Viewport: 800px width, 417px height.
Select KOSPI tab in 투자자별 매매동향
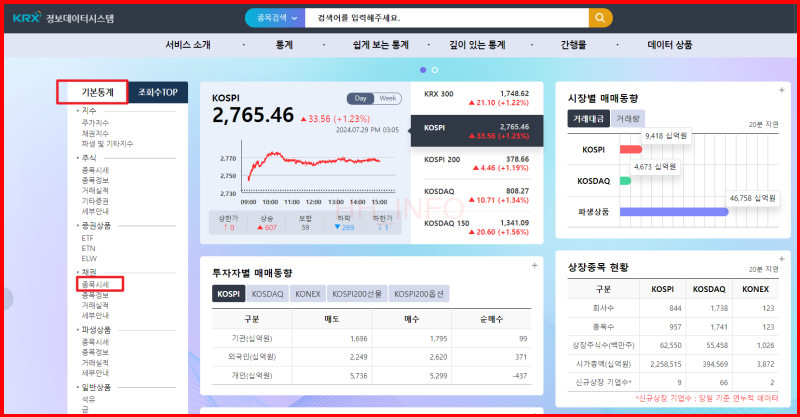[229, 294]
